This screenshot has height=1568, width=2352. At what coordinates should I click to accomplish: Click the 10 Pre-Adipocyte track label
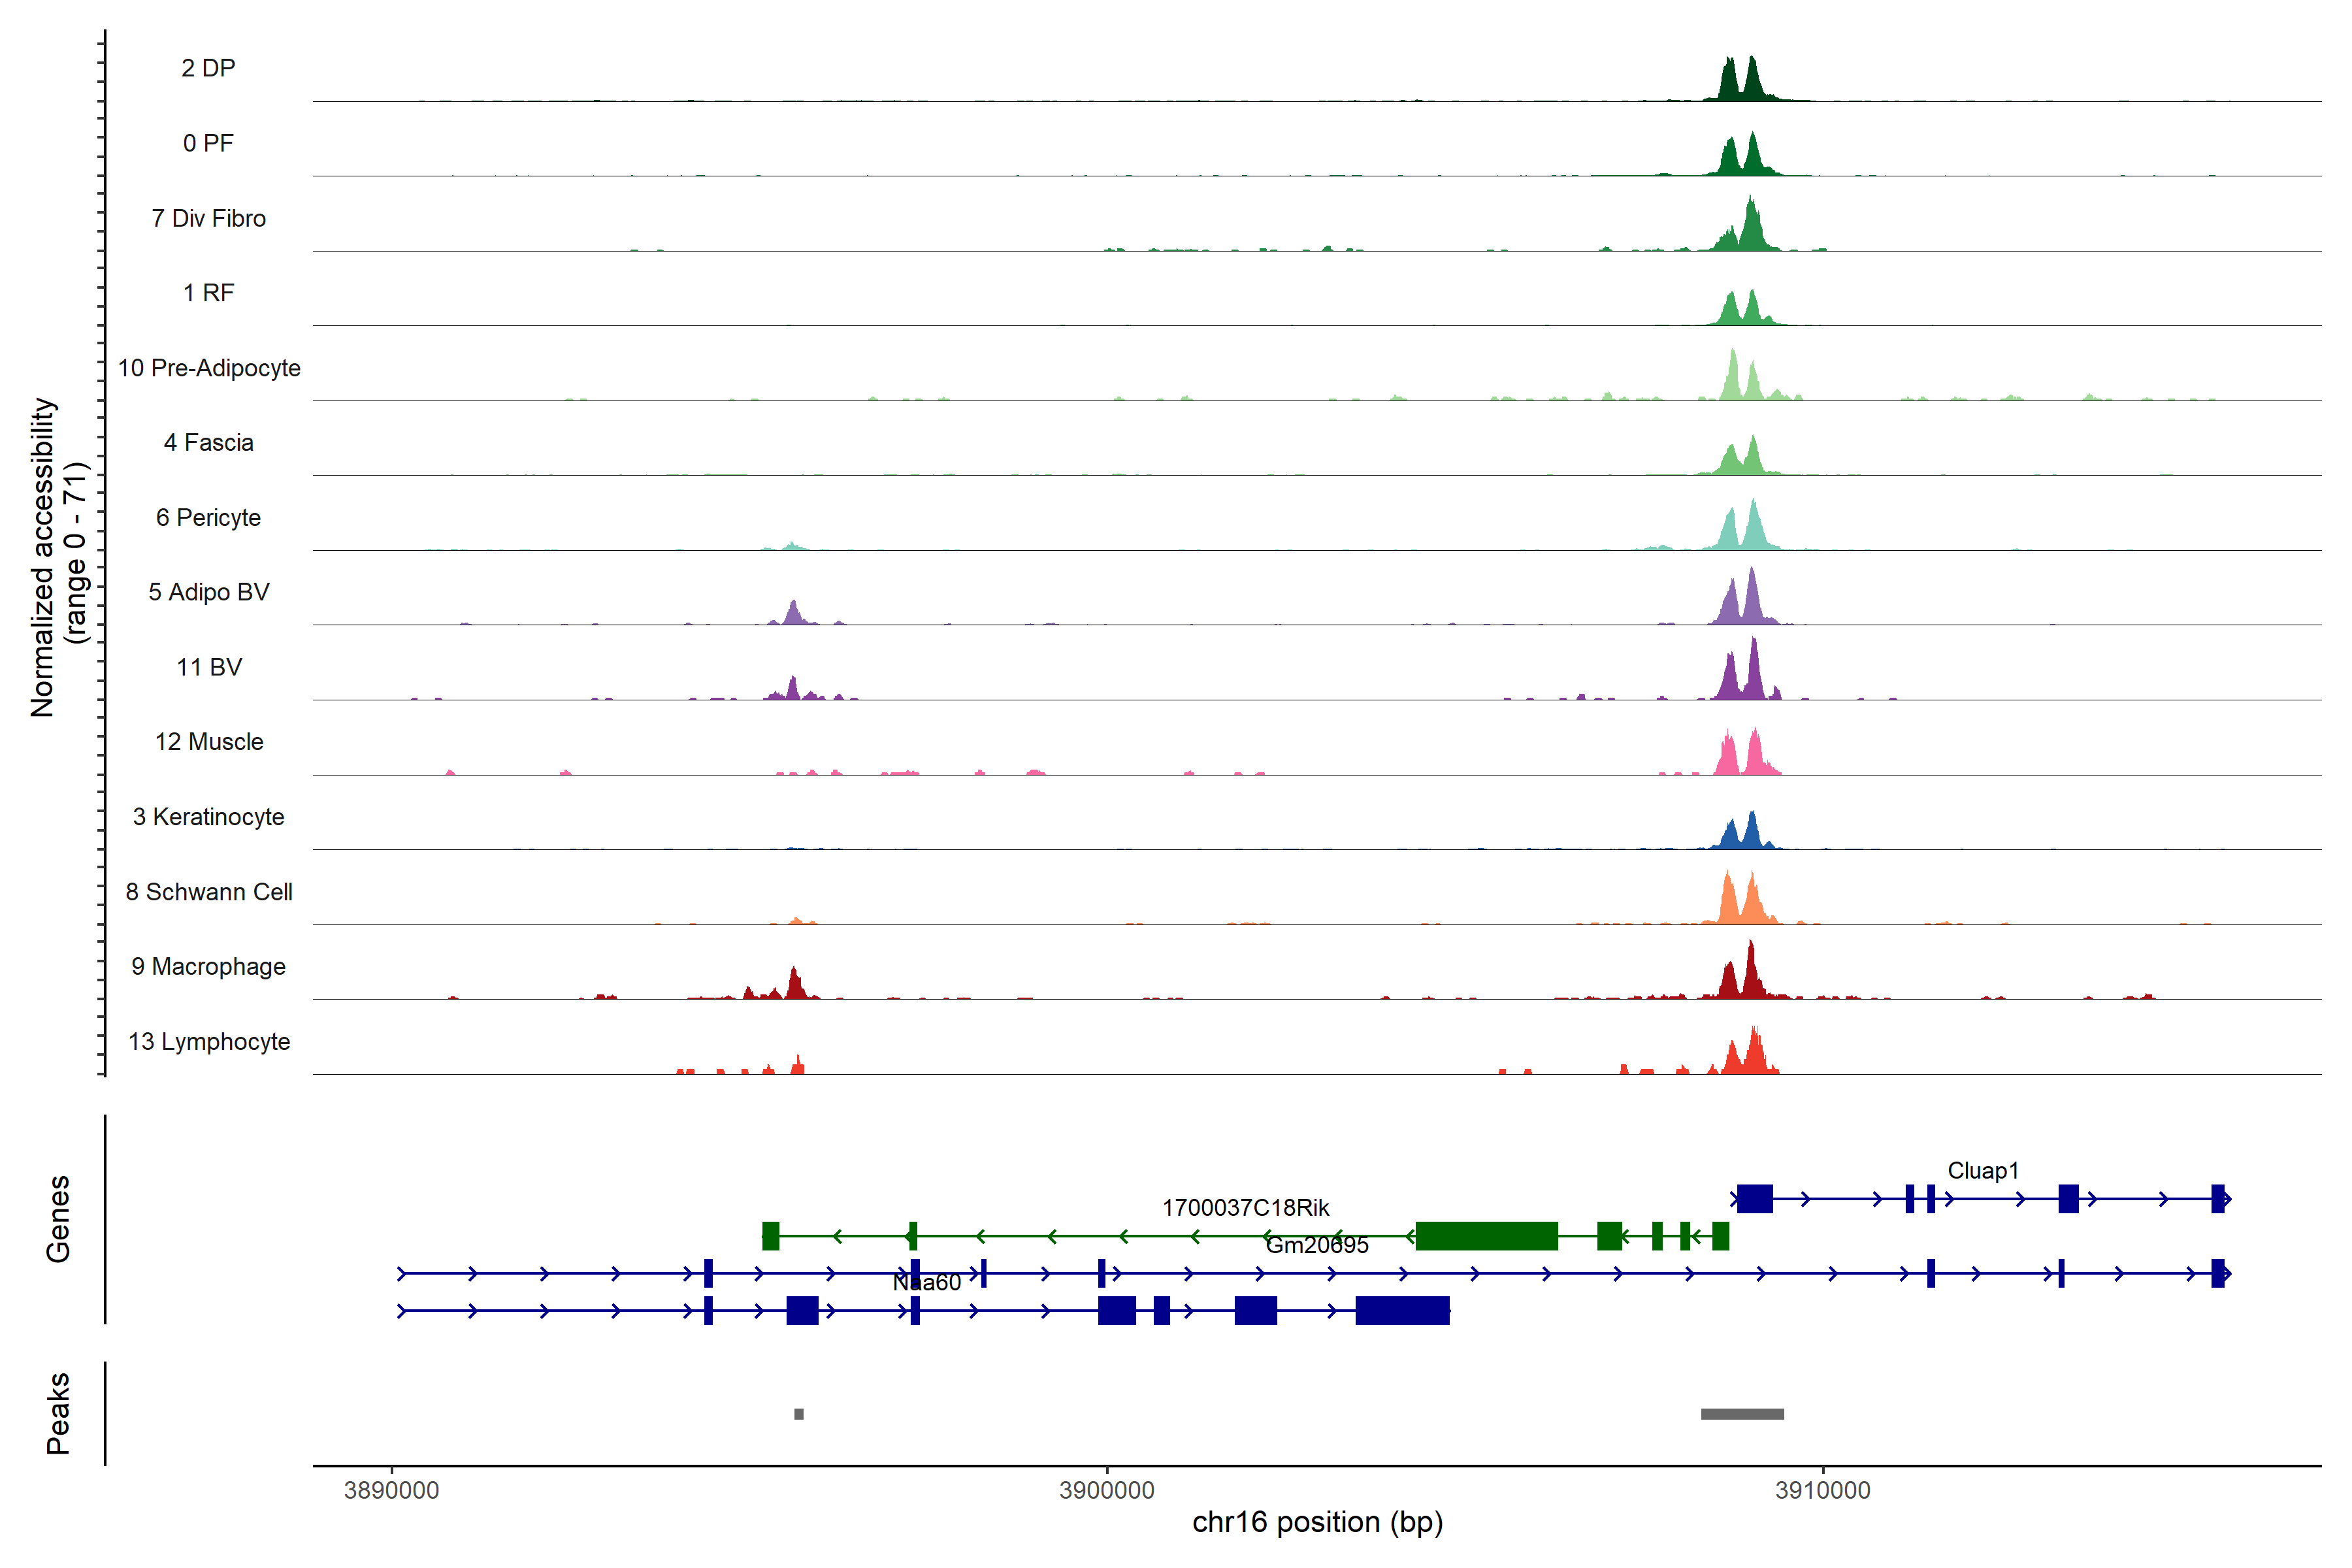click(209, 368)
